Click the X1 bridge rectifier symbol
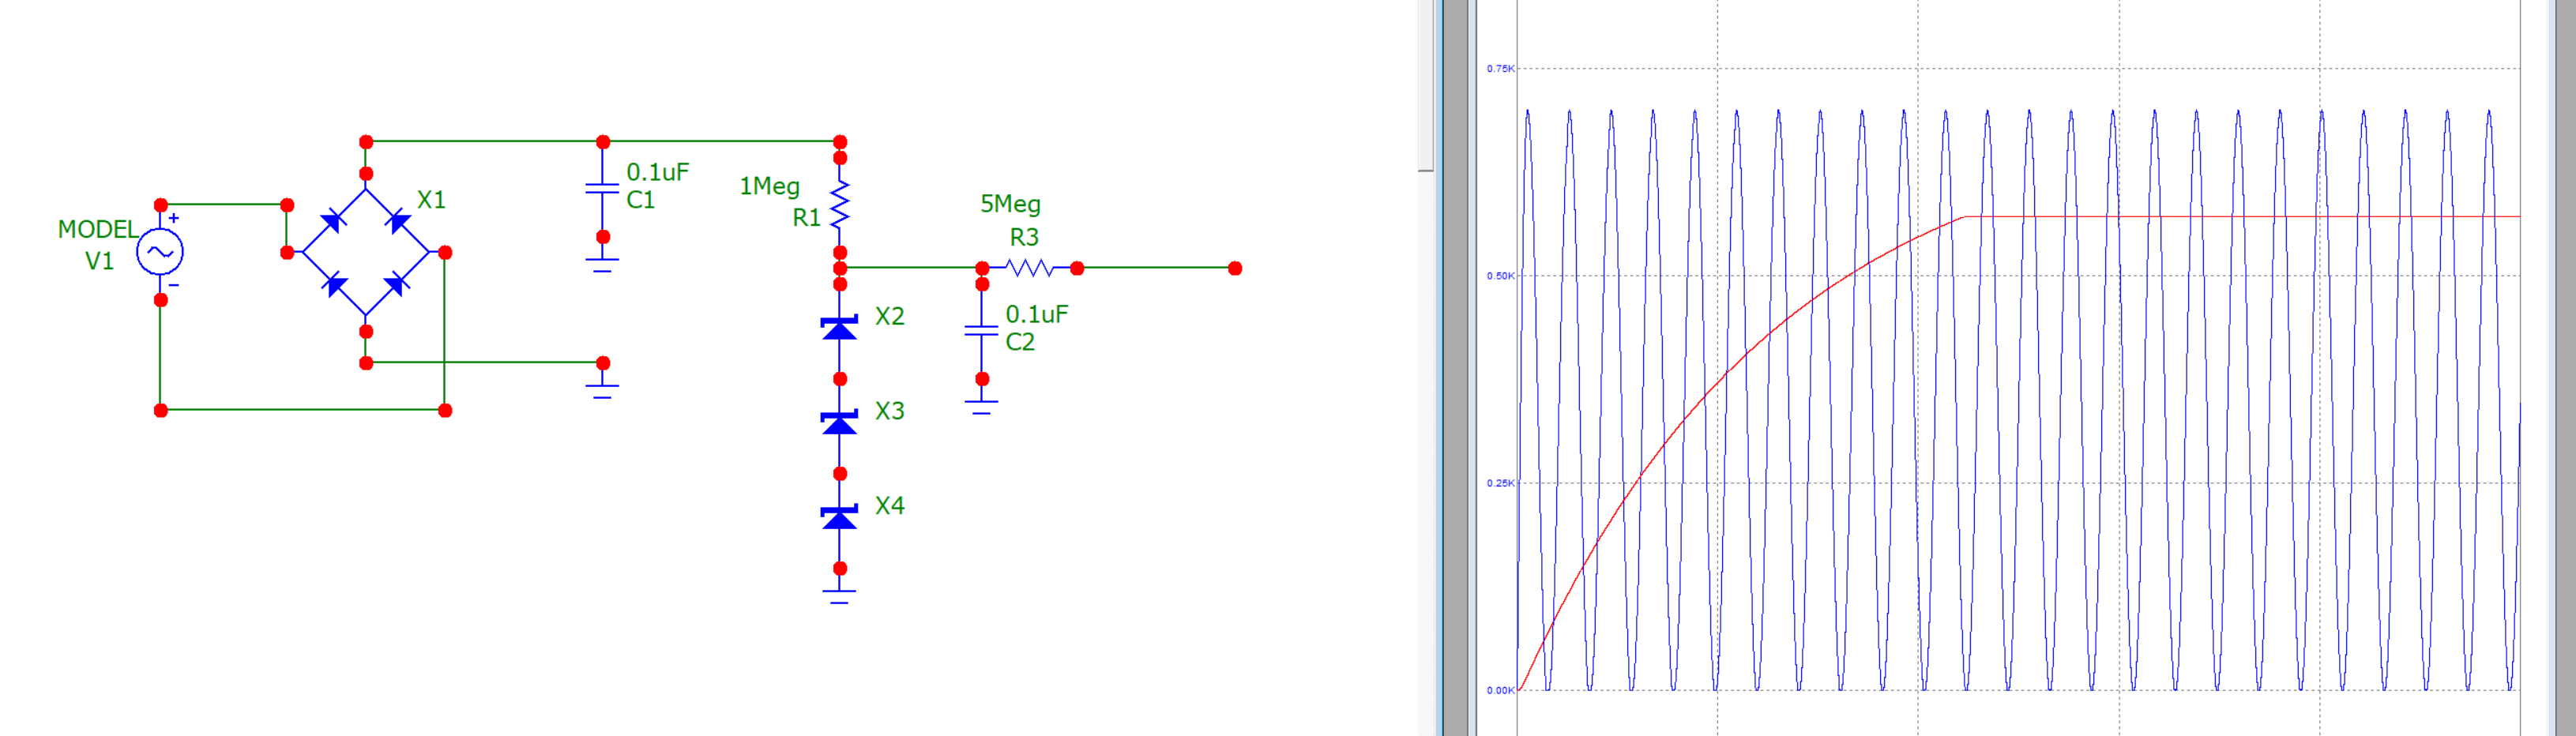 [x=366, y=252]
